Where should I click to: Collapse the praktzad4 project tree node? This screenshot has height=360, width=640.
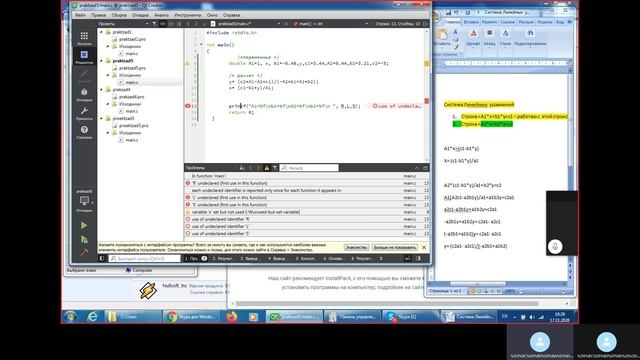(102, 89)
